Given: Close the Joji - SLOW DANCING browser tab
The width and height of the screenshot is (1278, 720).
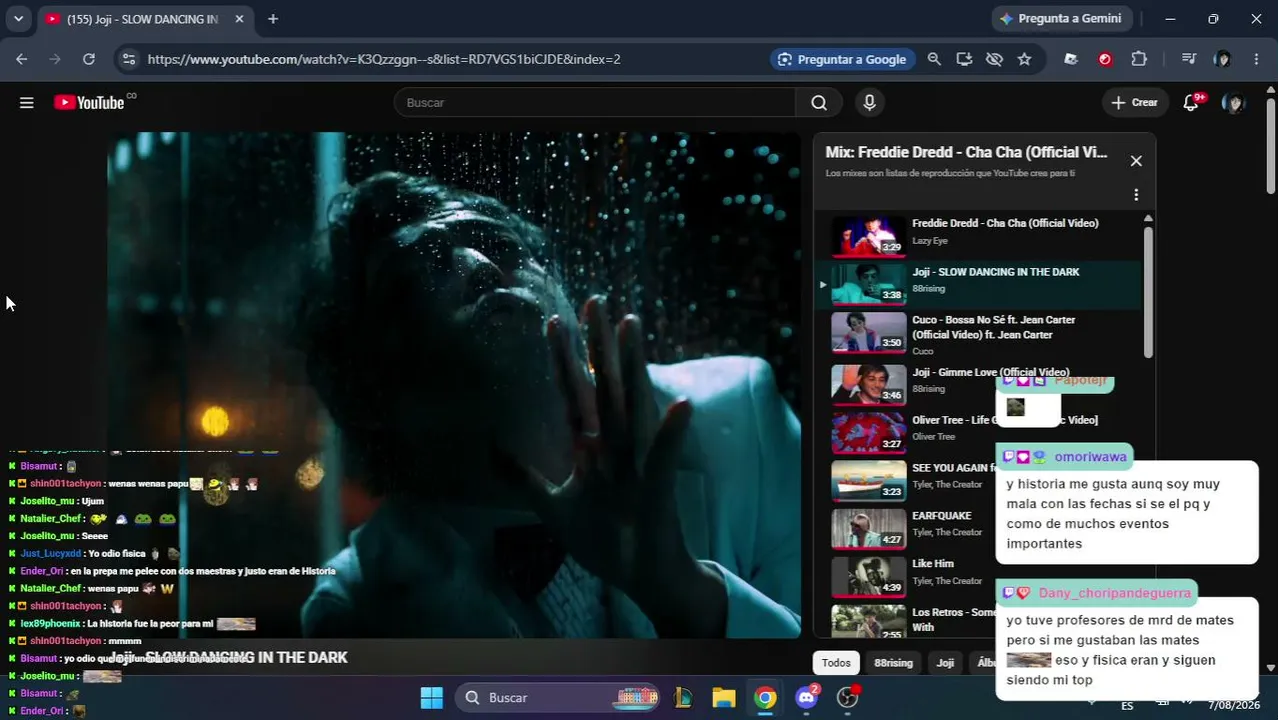Looking at the screenshot, I should [239, 19].
